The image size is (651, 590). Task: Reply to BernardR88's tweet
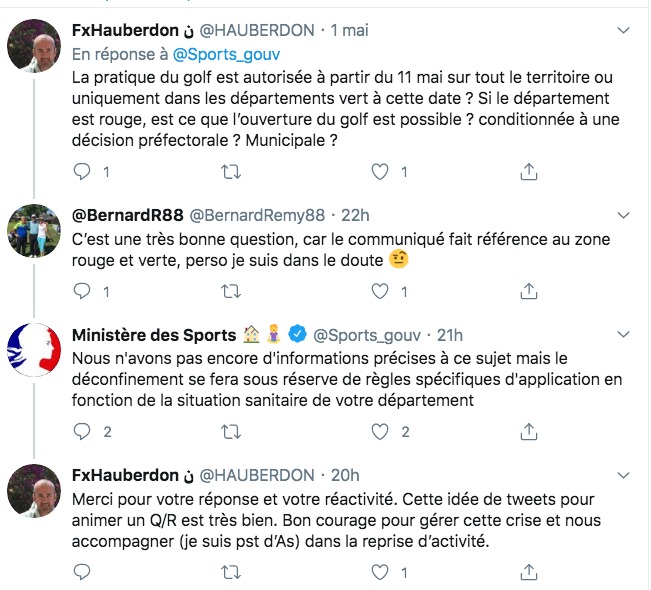(84, 292)
